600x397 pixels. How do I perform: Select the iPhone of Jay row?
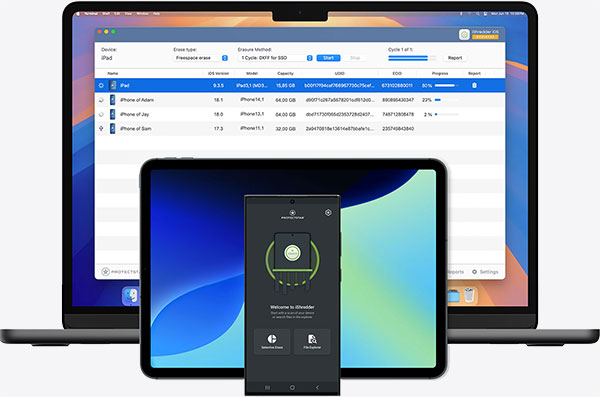click(x=300, y=114)
